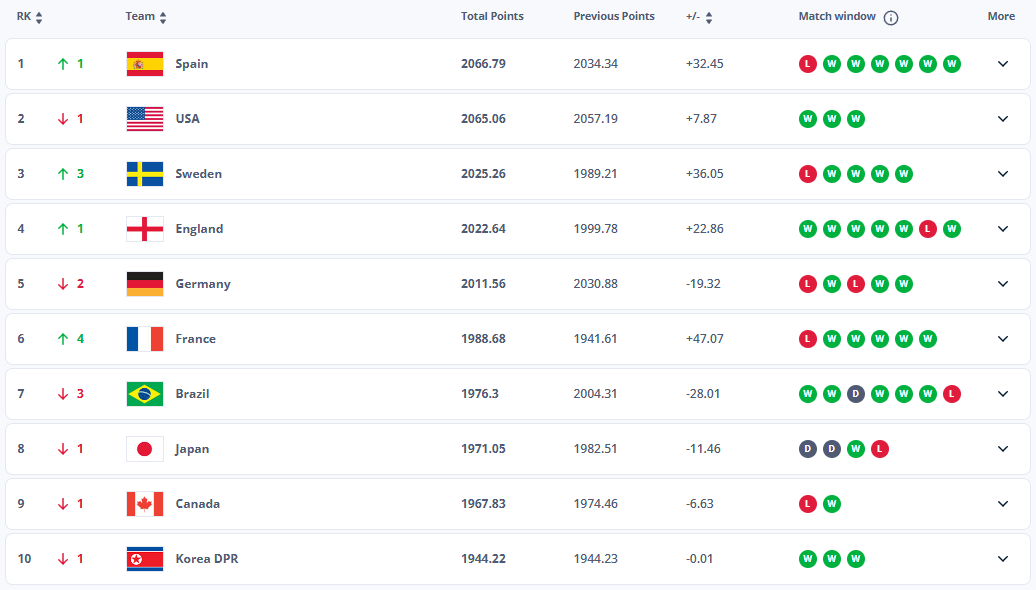
Task: Click the Spain flag icon
Action: [145, 64]
